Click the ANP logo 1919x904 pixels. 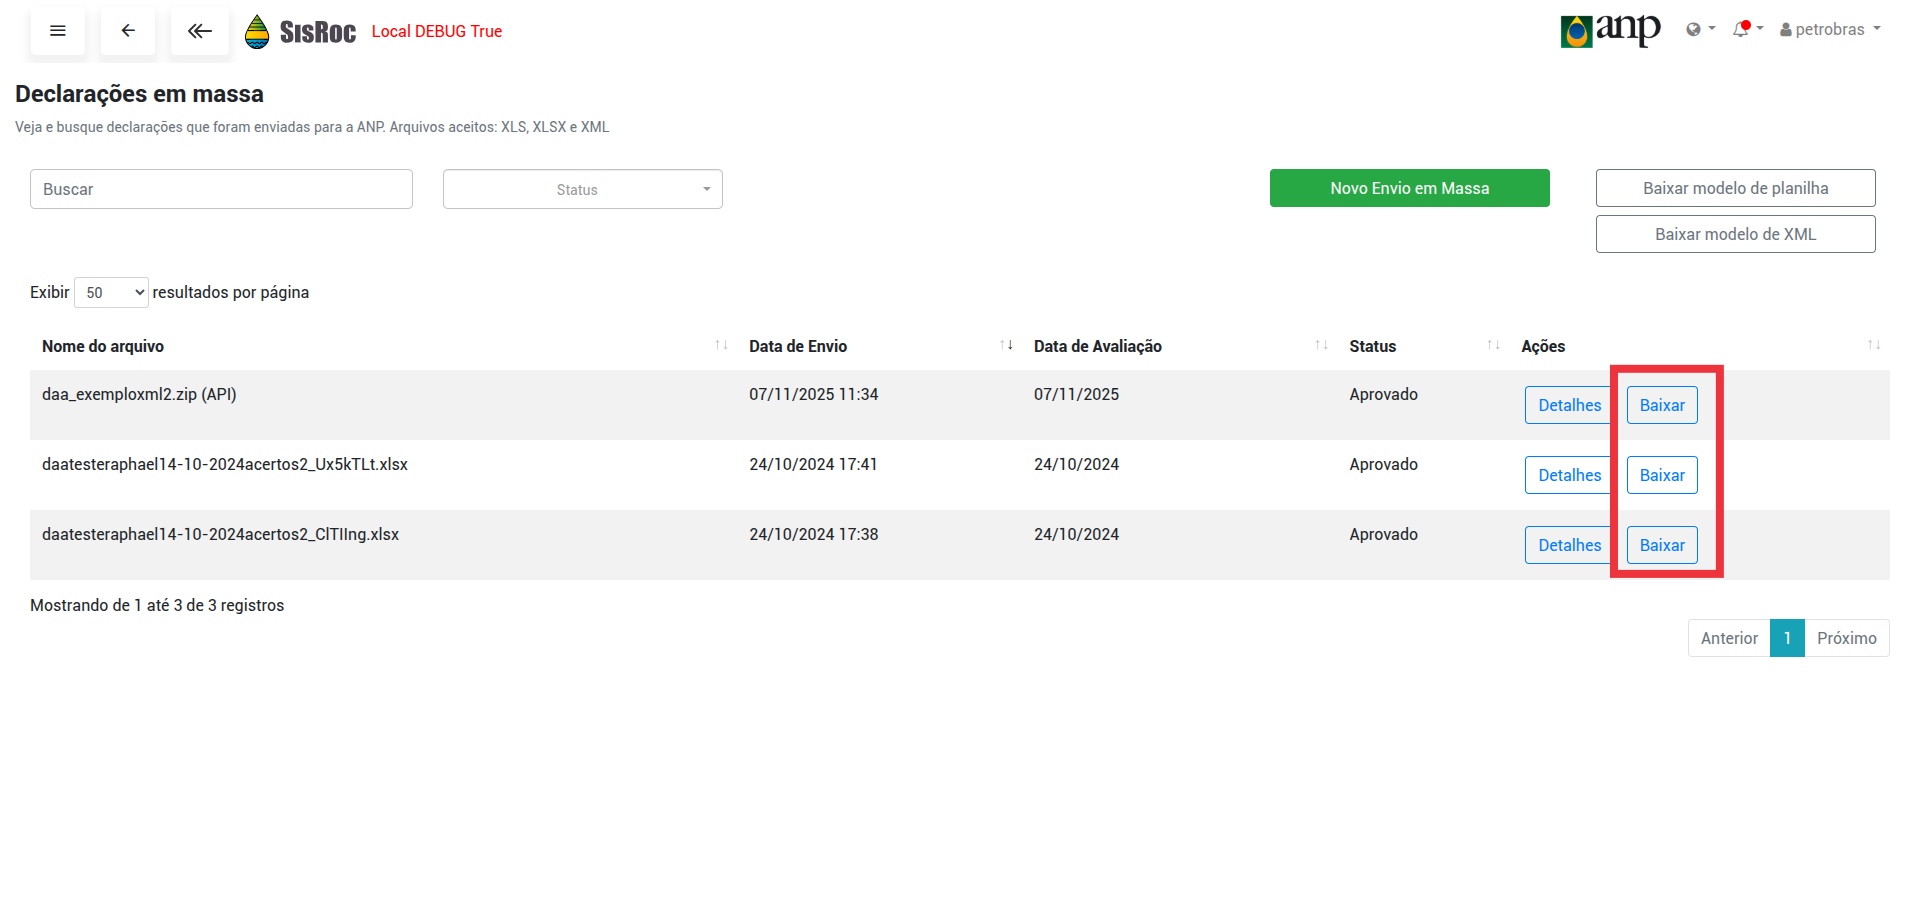tap(1610, 30)
